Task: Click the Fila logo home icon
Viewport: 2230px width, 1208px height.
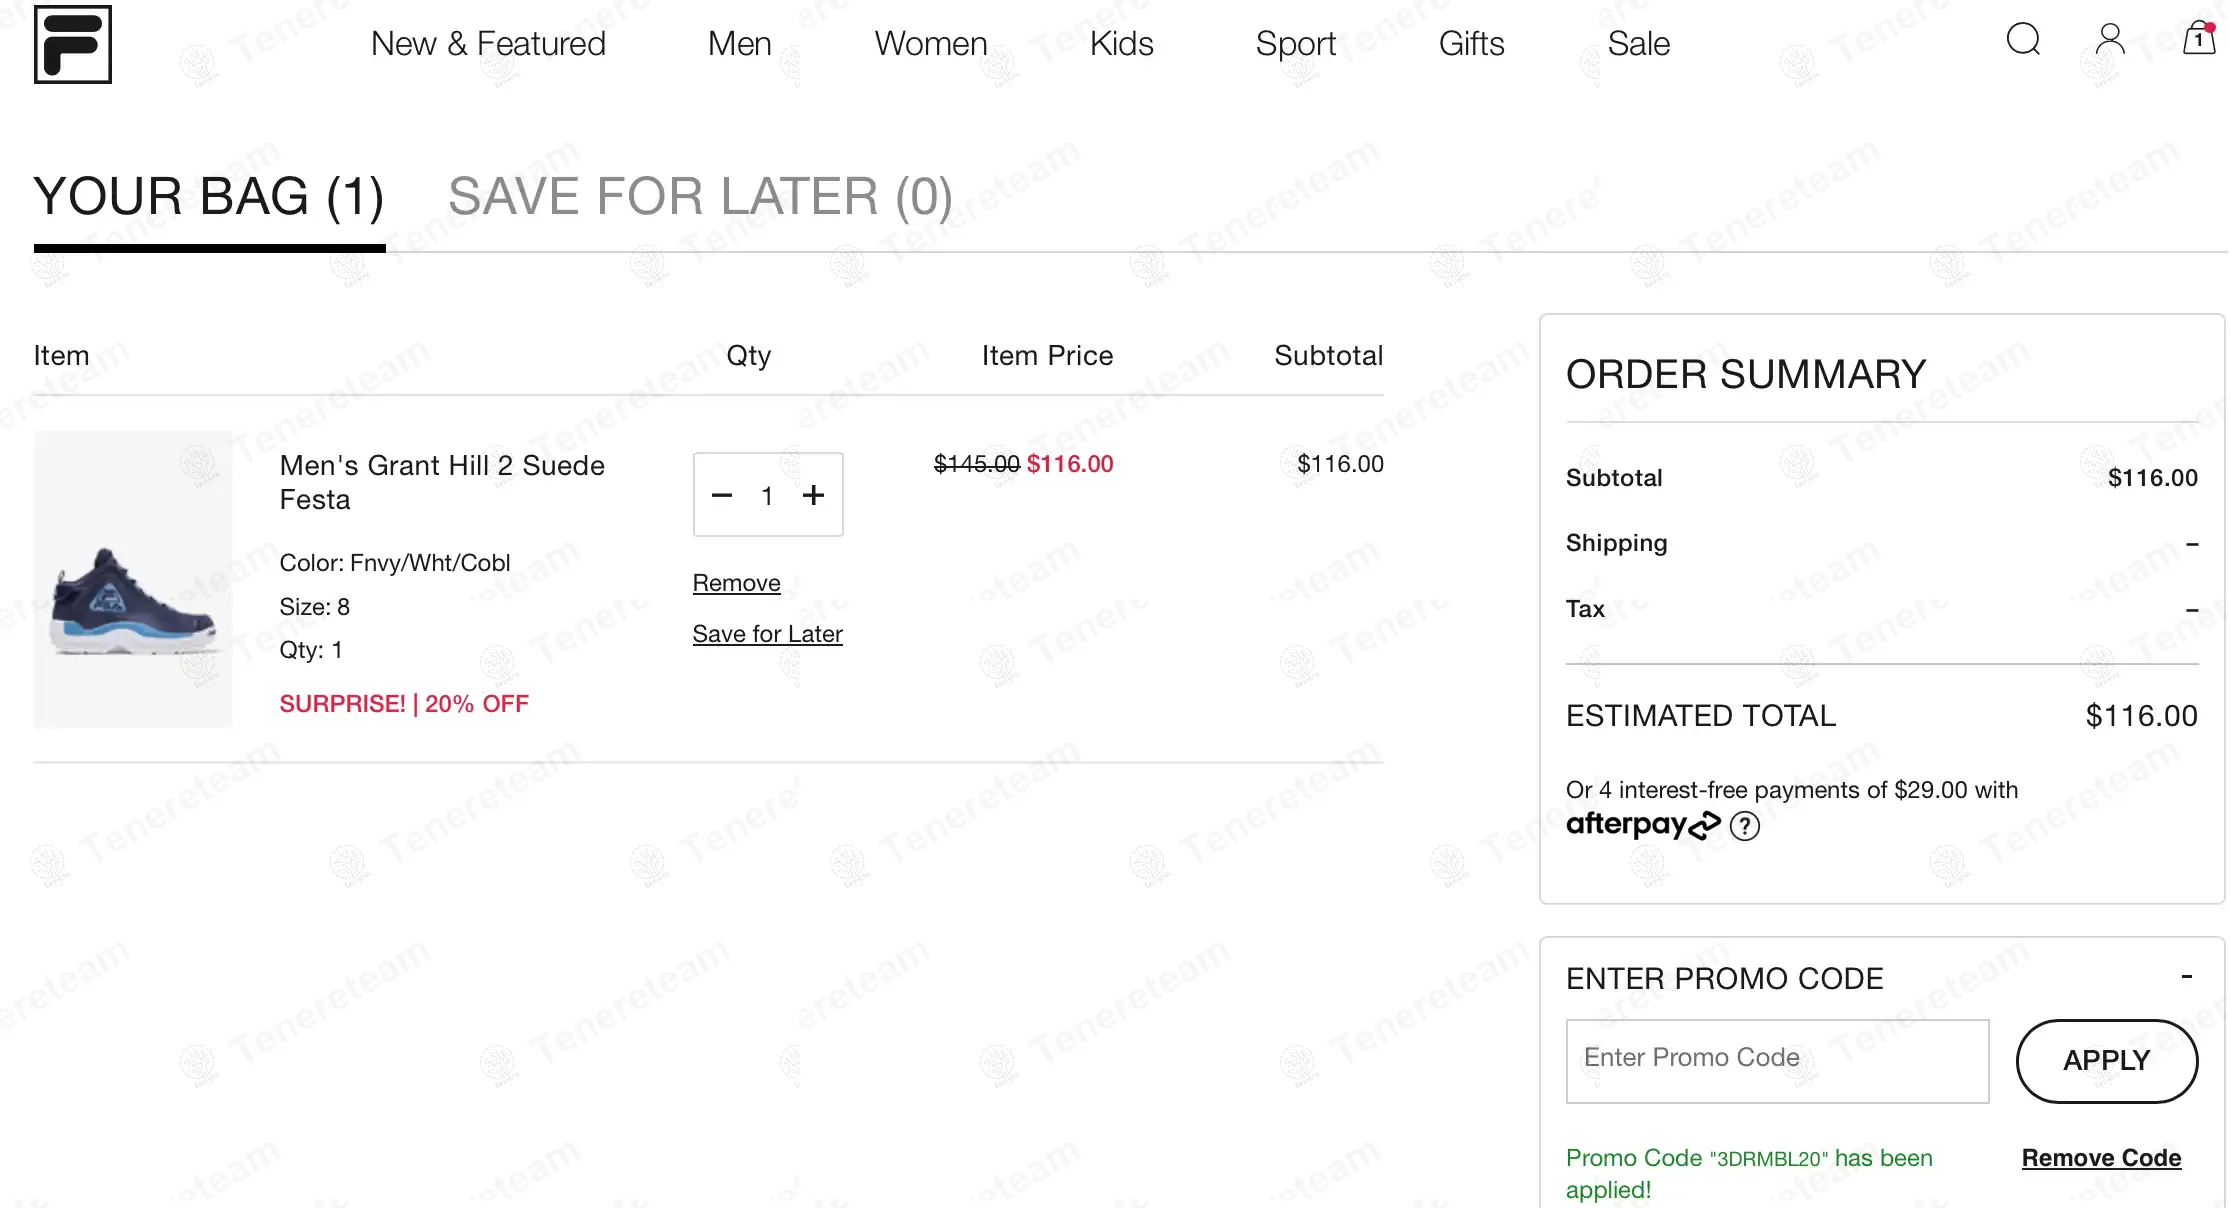Action: (x=72, y=44)
